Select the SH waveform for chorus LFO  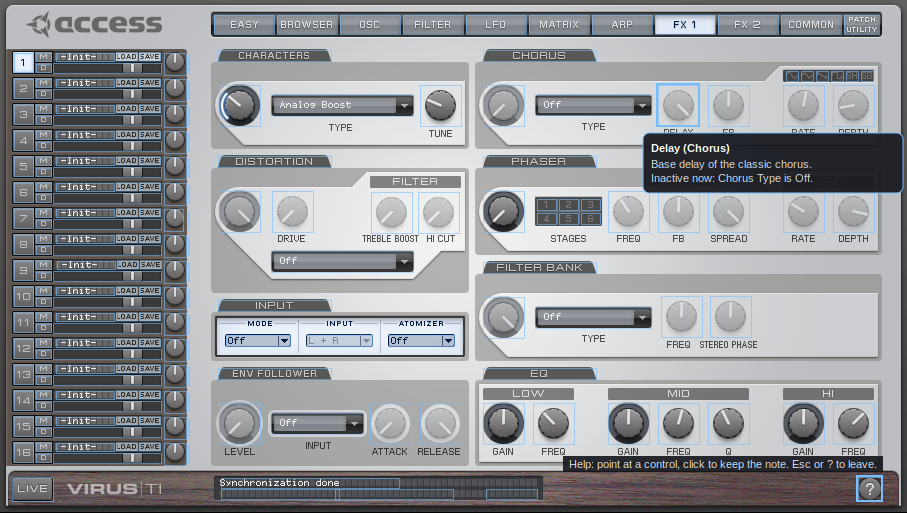(851, 76)
